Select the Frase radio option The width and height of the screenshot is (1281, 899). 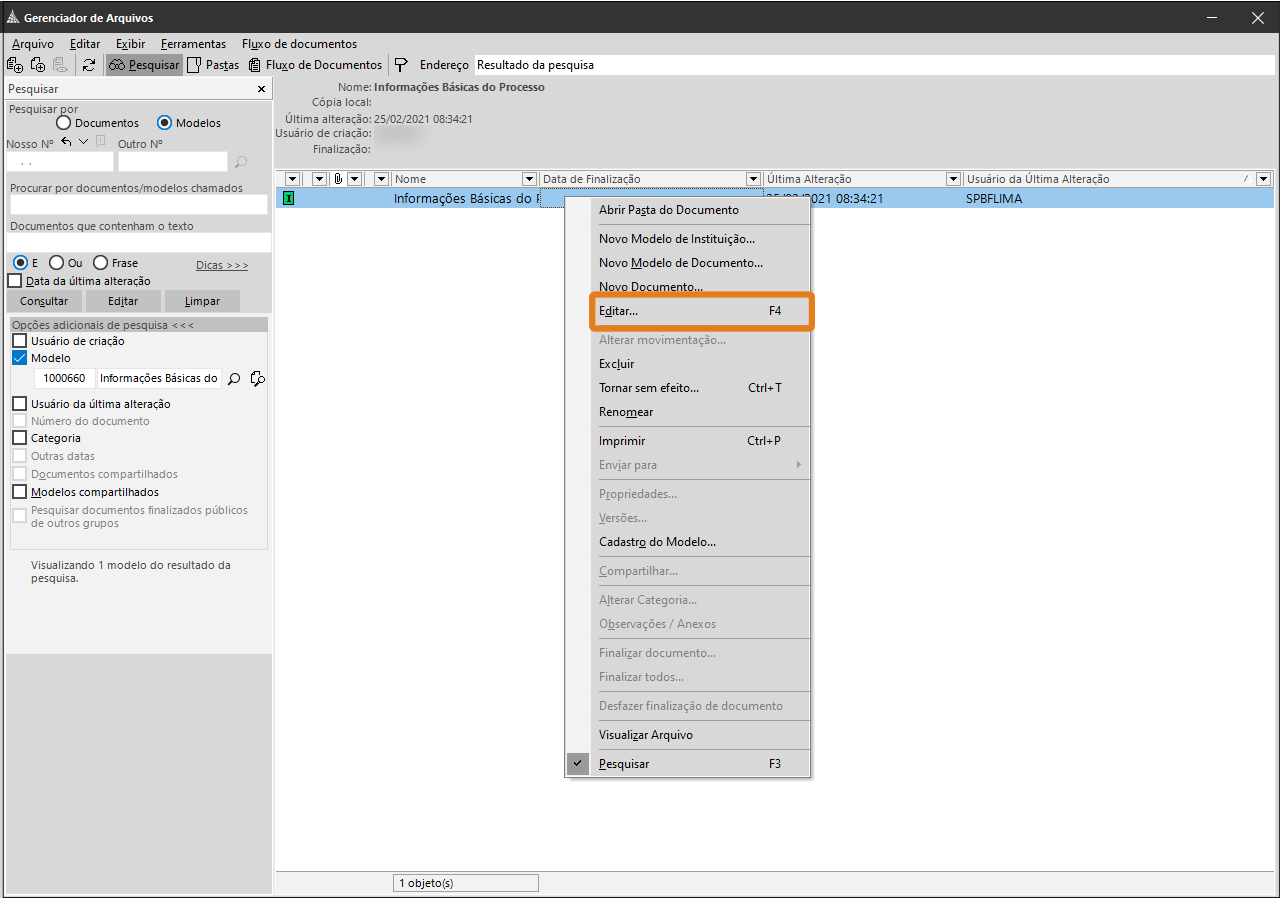coord(100,263)
